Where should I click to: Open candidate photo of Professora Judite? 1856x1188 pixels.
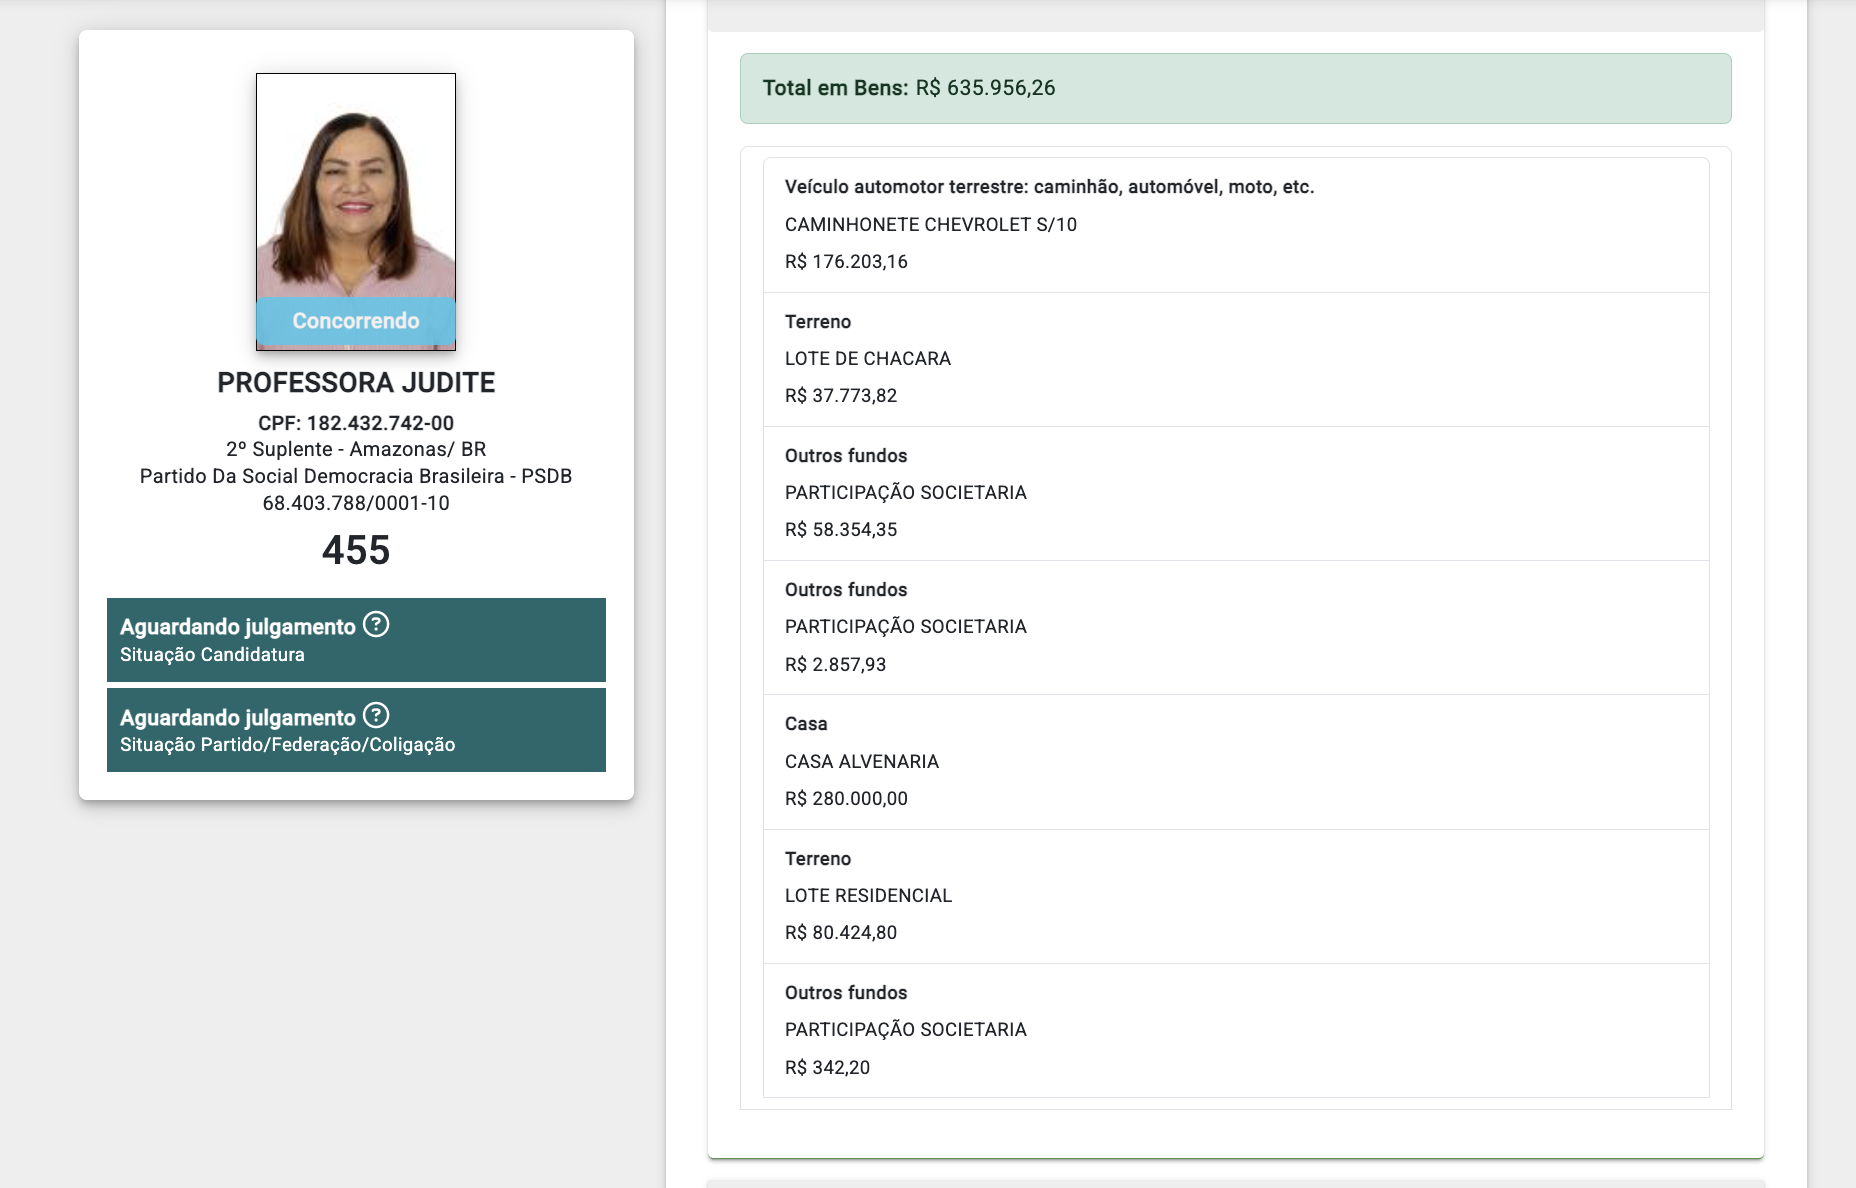356,211
